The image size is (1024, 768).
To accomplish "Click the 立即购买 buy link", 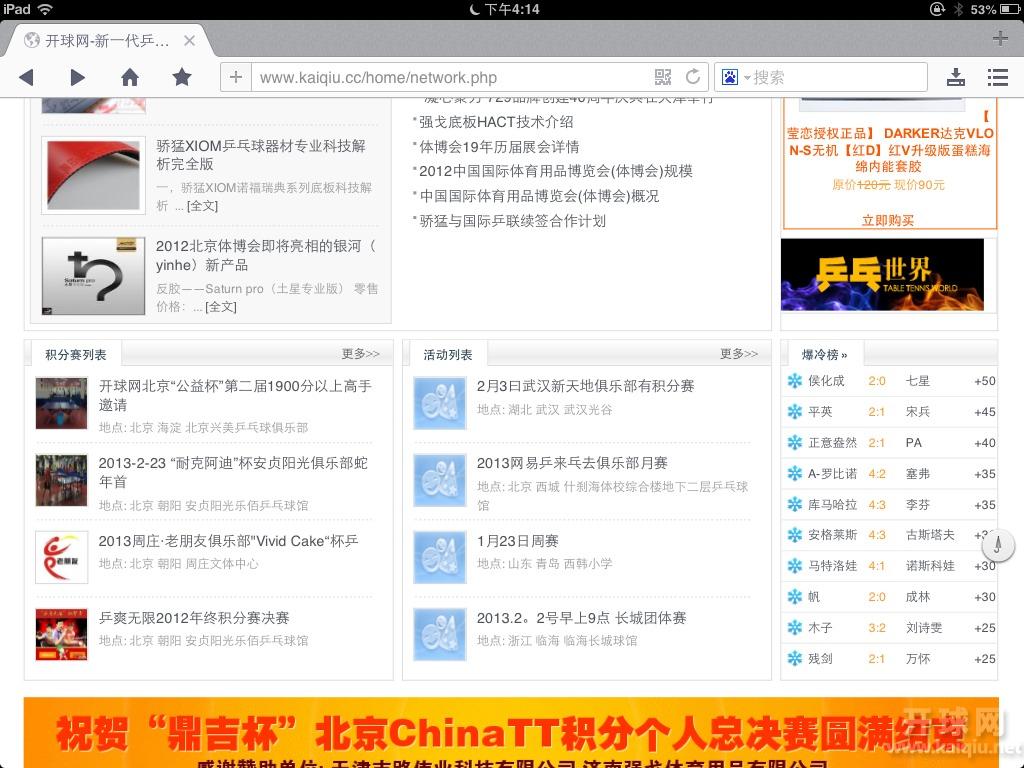I will (x=888, y=221).
